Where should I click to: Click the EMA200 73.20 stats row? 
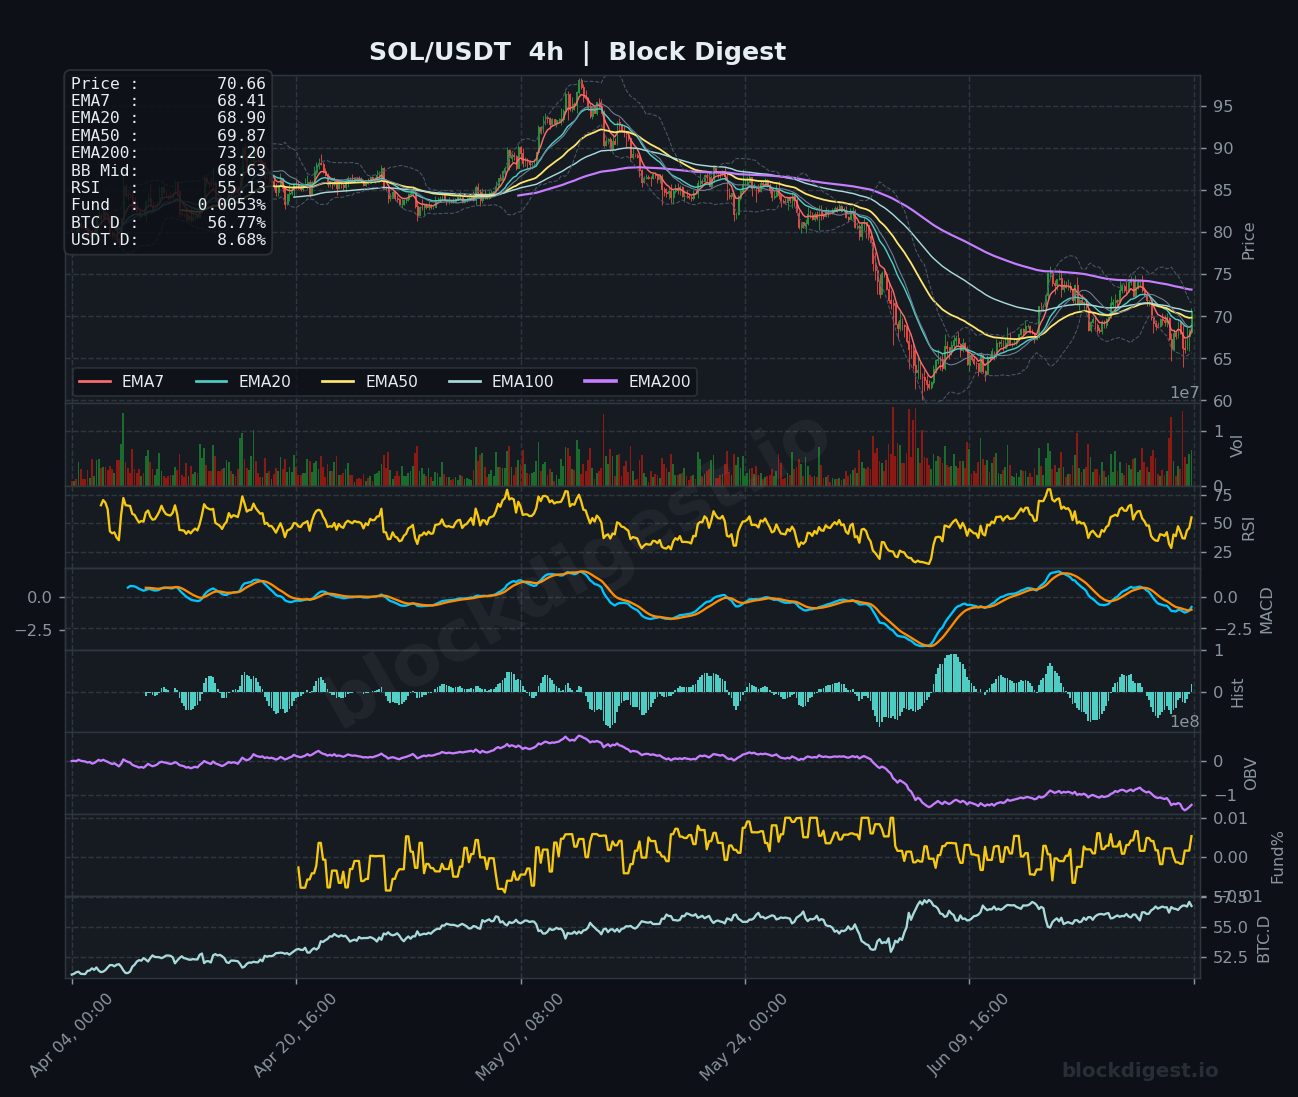click(x=168, y=153)
